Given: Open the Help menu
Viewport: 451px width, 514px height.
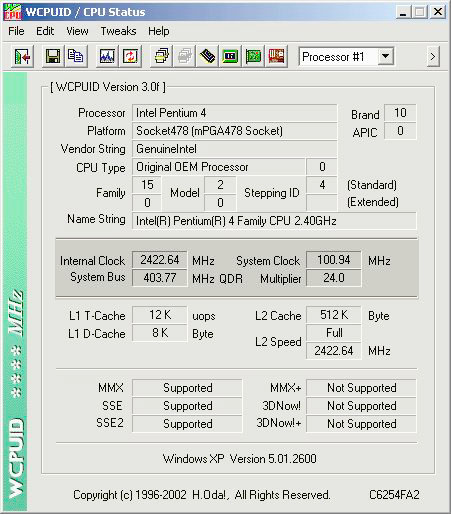Looking at the screenshot, I should (x=159, y=31).
